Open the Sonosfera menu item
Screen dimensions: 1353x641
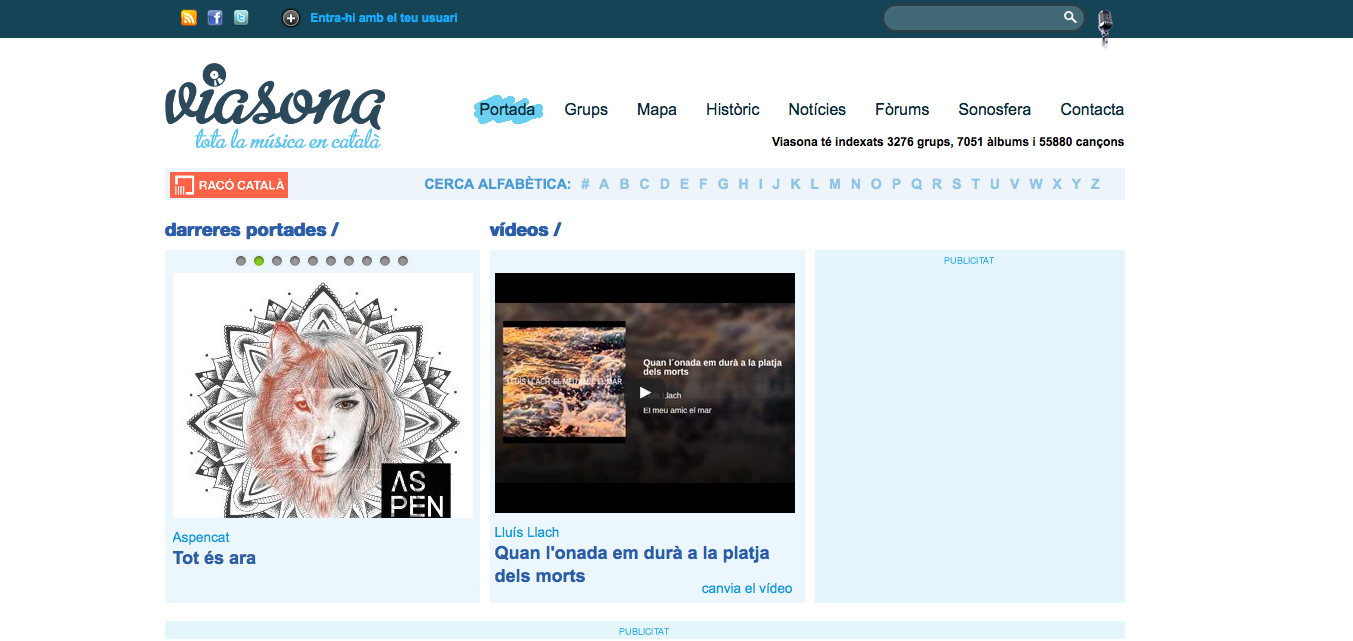click(x=994, y=110)
